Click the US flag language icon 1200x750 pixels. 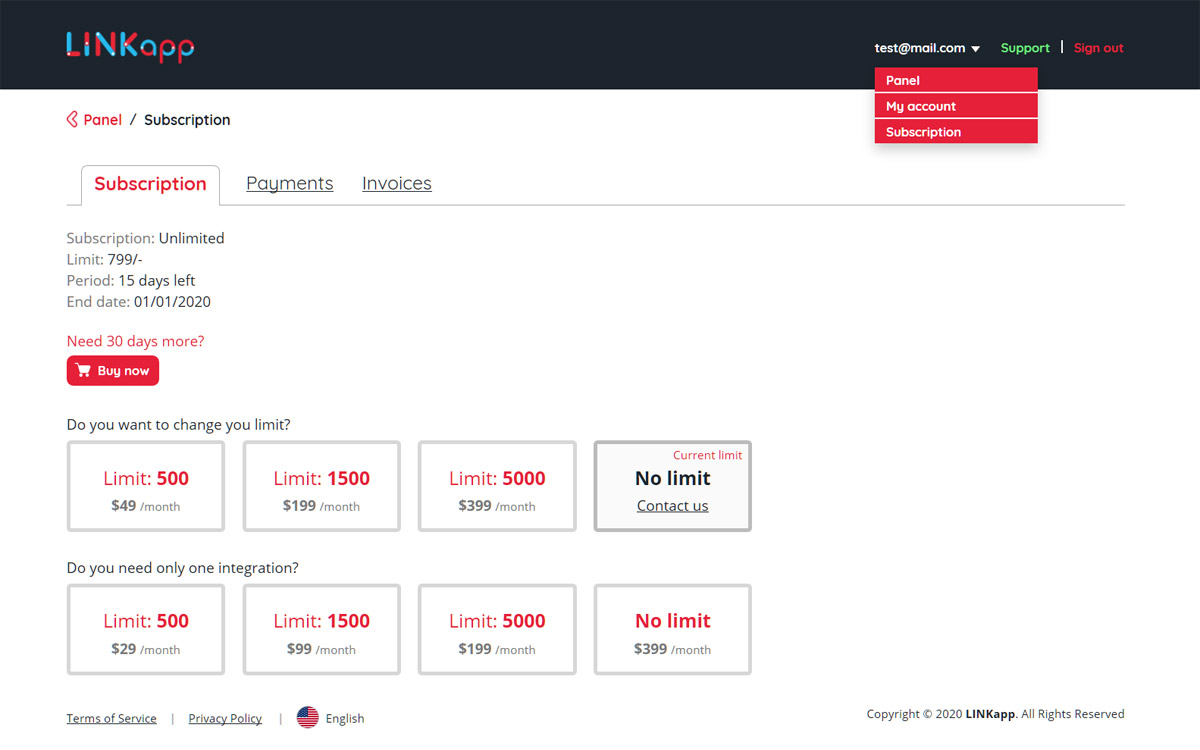point(308,718)
